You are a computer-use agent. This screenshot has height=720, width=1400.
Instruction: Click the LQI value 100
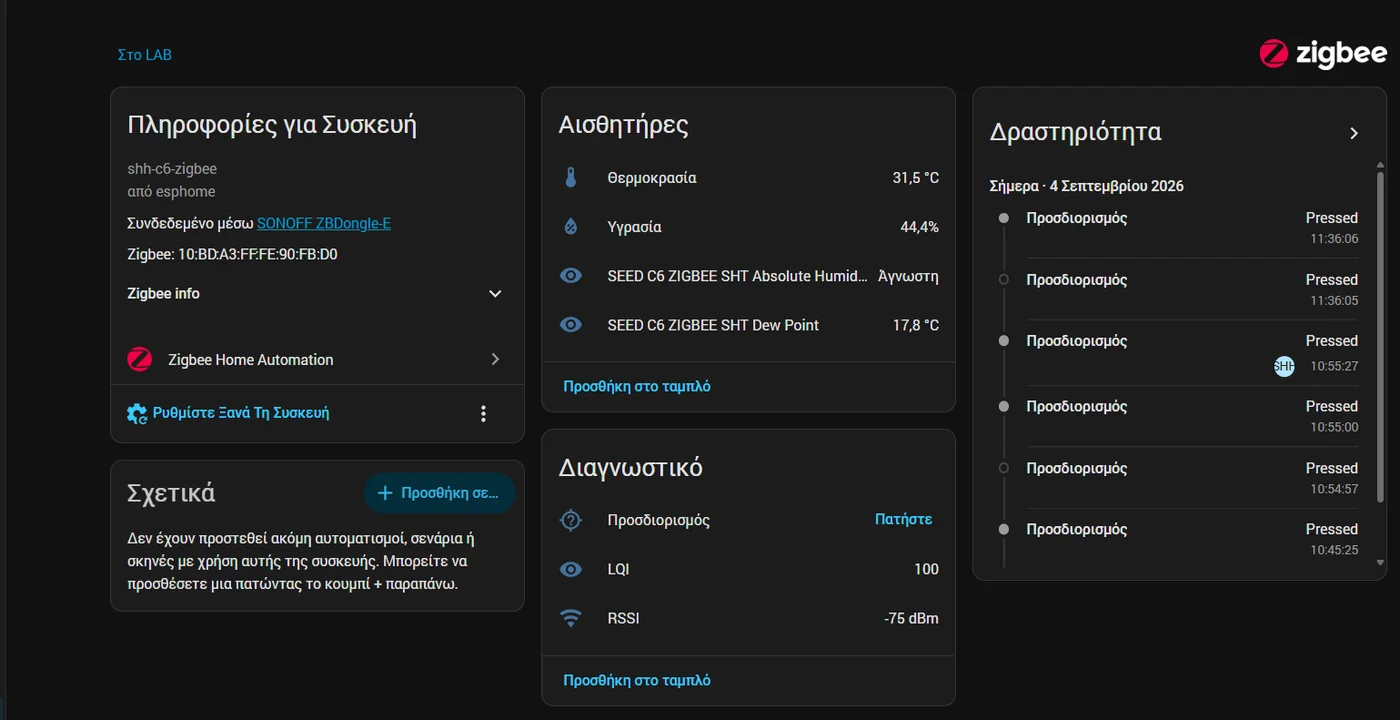pos(926,569)
